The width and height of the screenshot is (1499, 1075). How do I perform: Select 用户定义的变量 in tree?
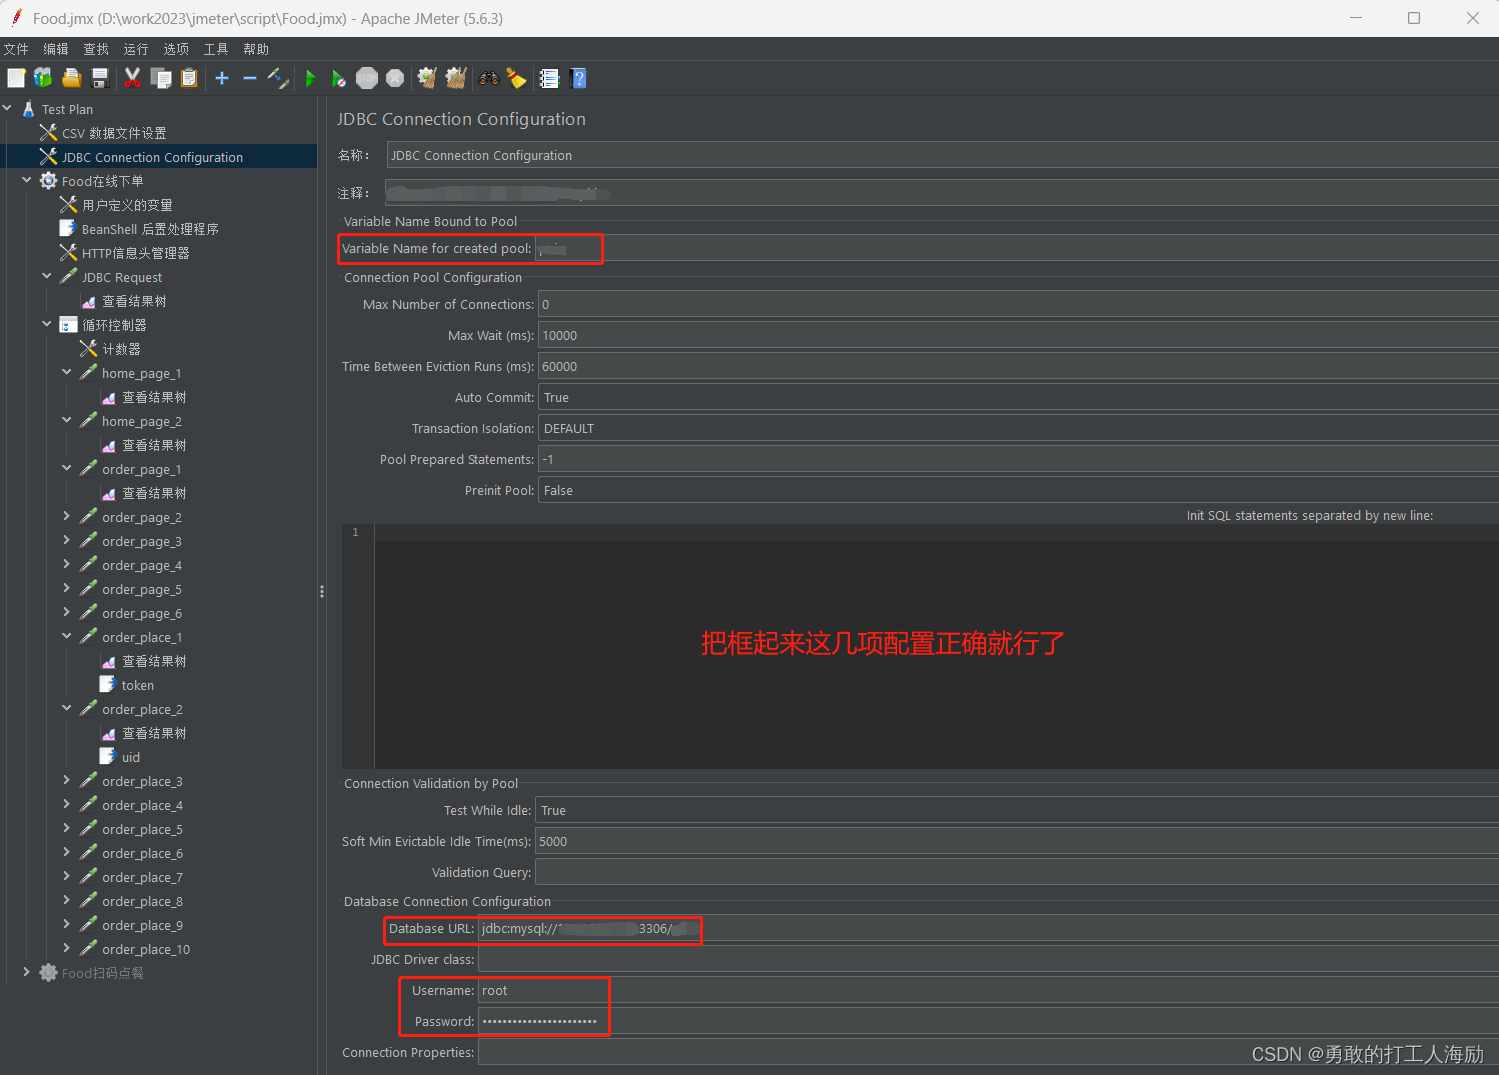127,205
